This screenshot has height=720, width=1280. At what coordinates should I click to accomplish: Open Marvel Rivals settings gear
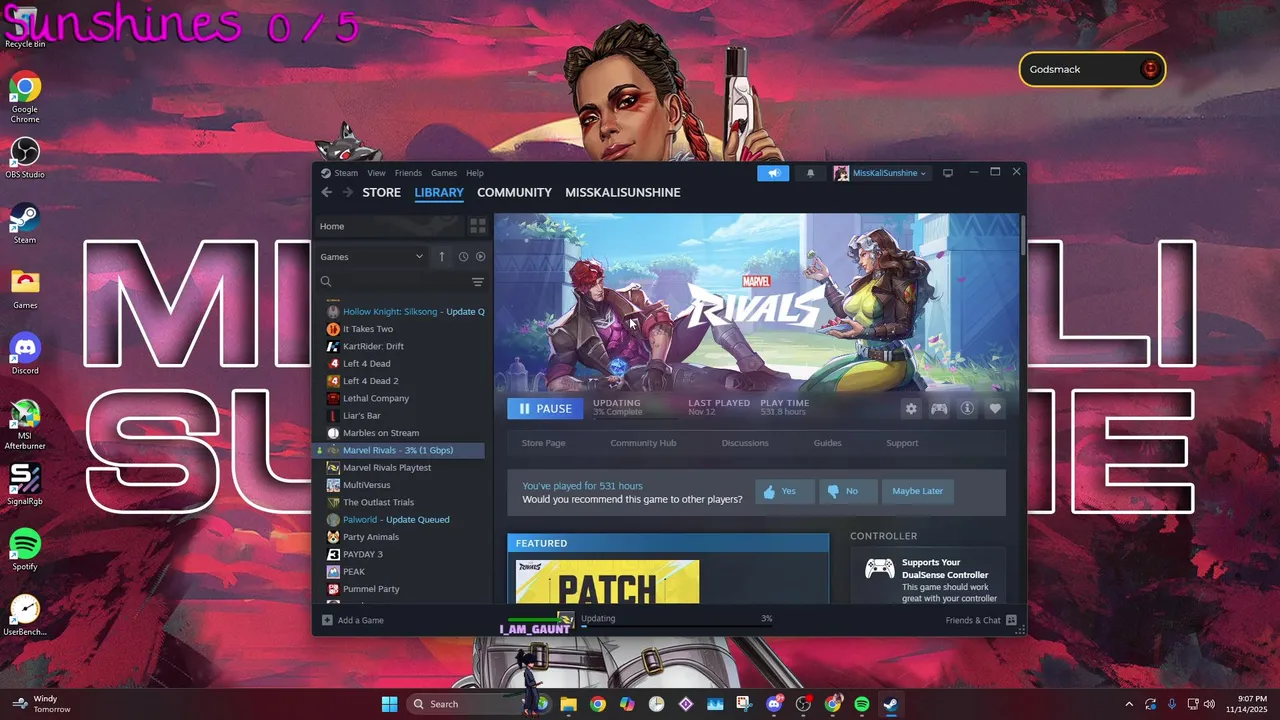(911, 408)
